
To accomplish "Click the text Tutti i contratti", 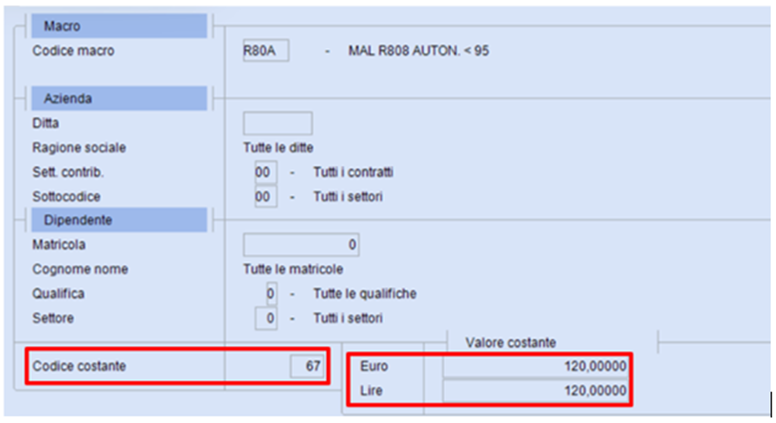I will [x=353, y=172].
